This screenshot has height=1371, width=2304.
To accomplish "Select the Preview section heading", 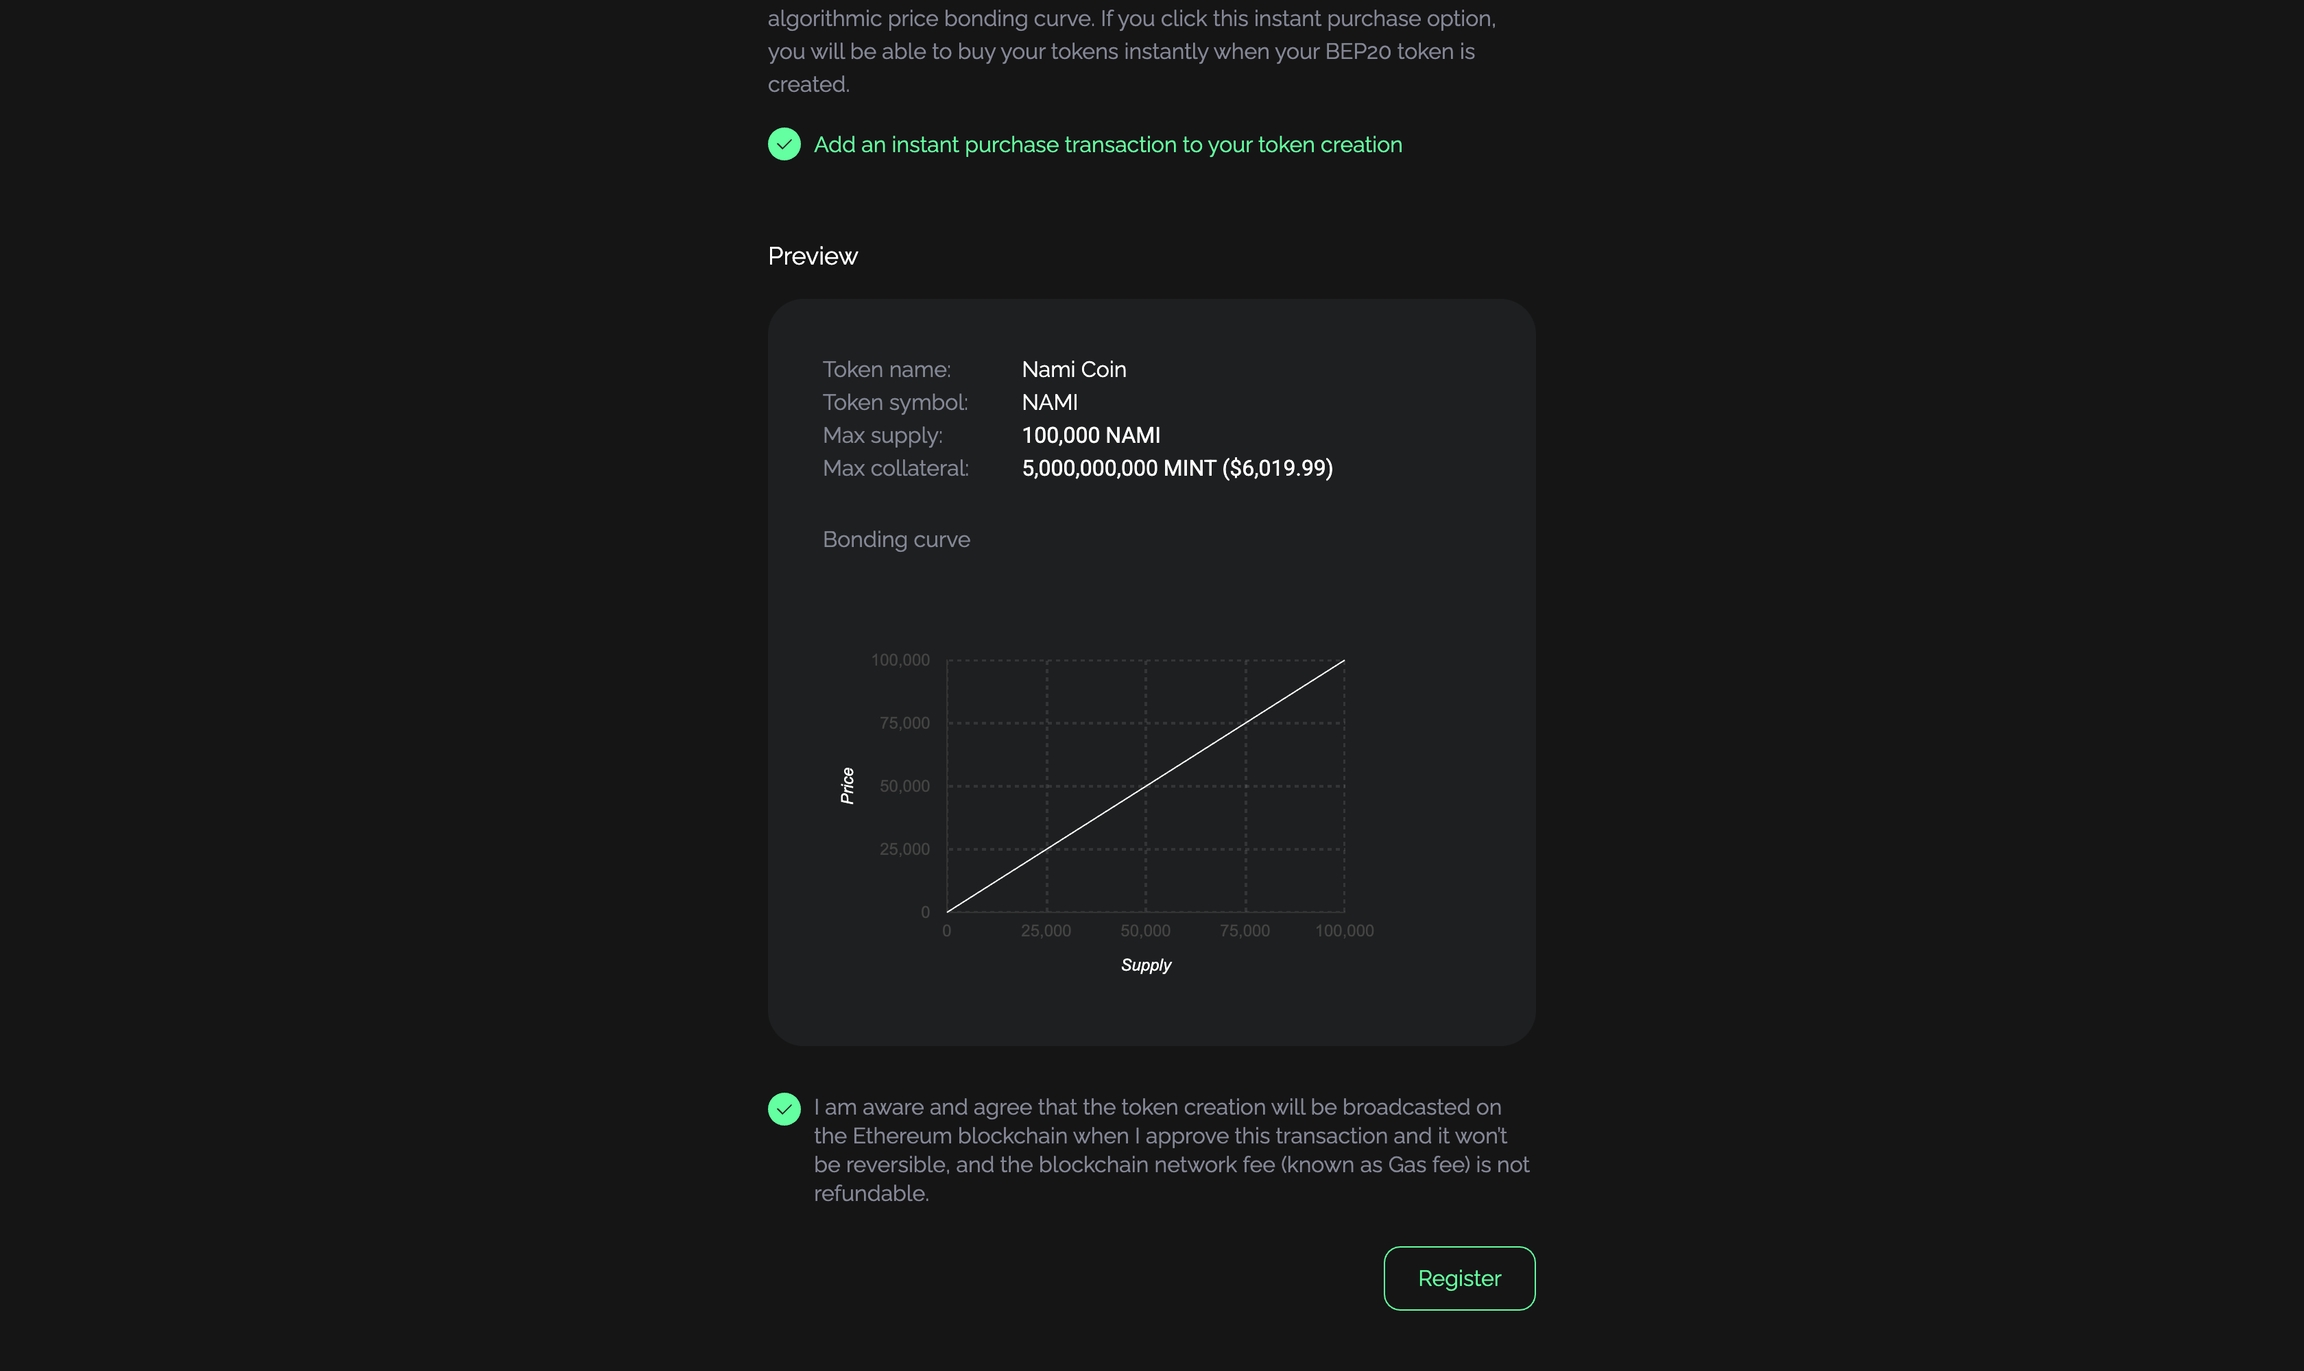I will (x=812, y=256).
